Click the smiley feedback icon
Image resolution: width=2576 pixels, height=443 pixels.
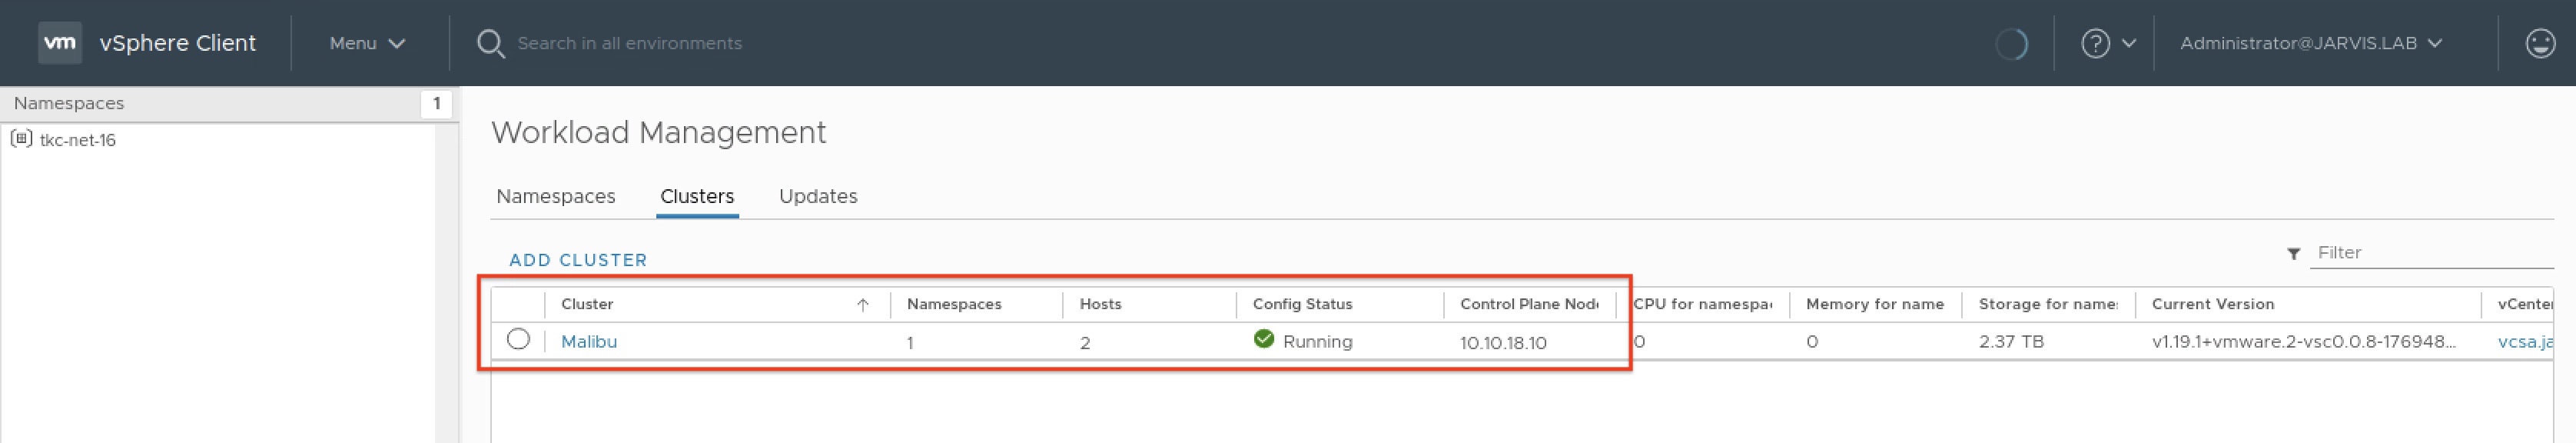click(x=2540, y=43)
